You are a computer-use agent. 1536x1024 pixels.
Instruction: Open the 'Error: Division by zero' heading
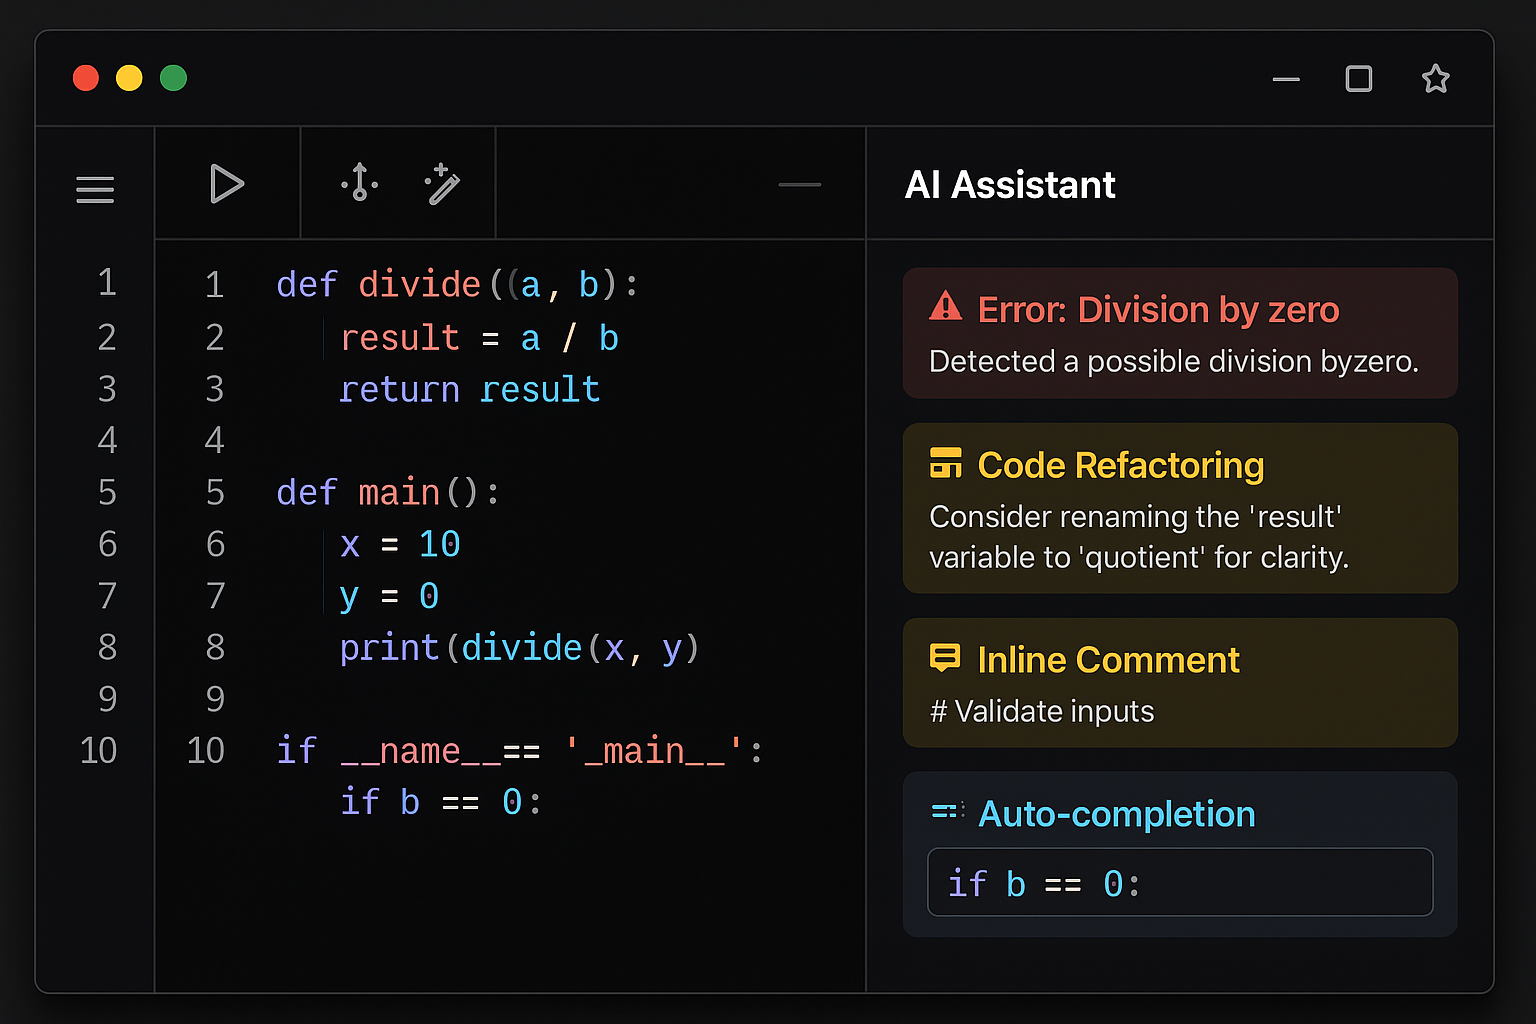[1158, 310]
